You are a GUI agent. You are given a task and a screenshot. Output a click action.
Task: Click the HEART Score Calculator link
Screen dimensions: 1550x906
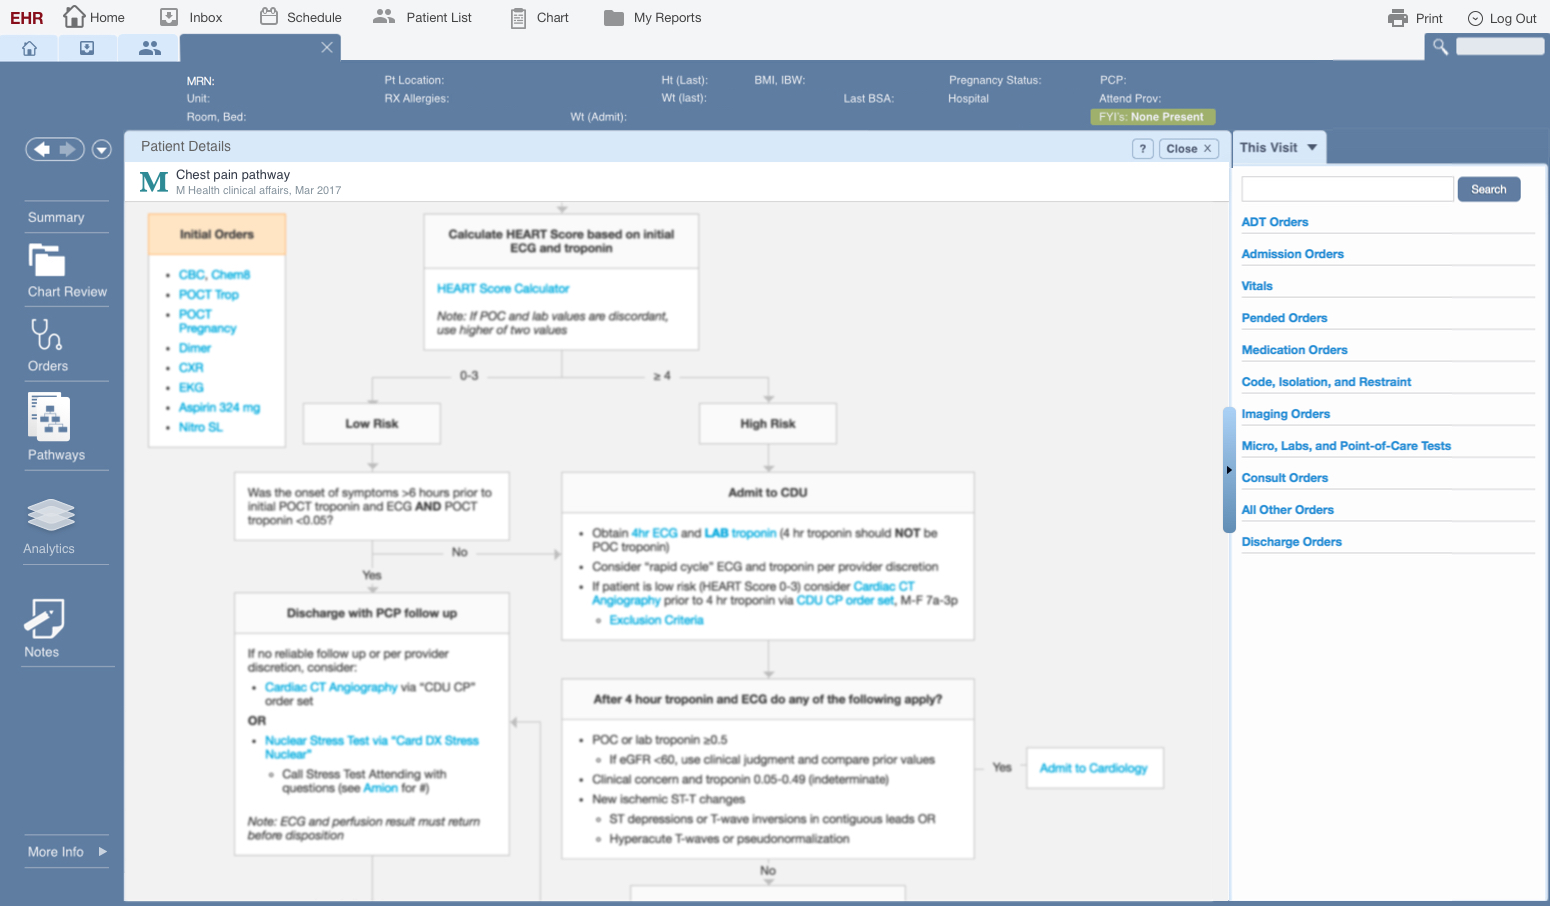[x=503, y=288]
